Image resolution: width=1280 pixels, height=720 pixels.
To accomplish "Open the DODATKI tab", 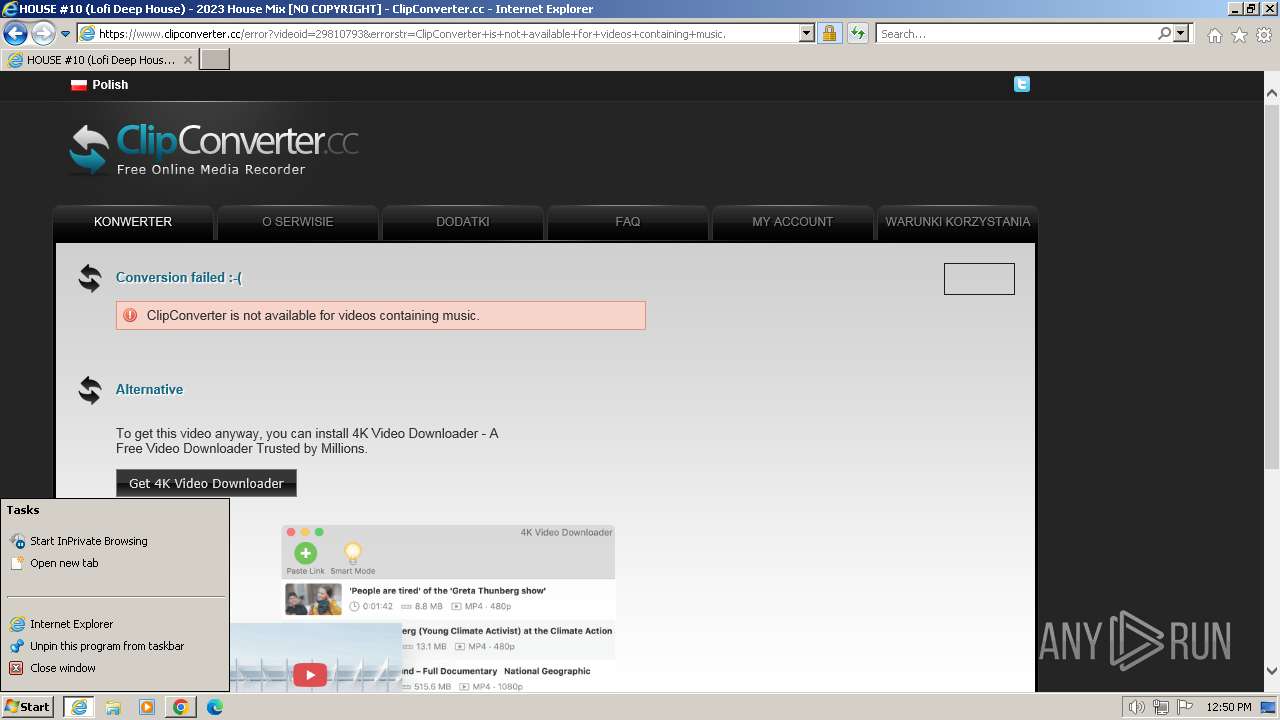I will click(x=463, y=222).
